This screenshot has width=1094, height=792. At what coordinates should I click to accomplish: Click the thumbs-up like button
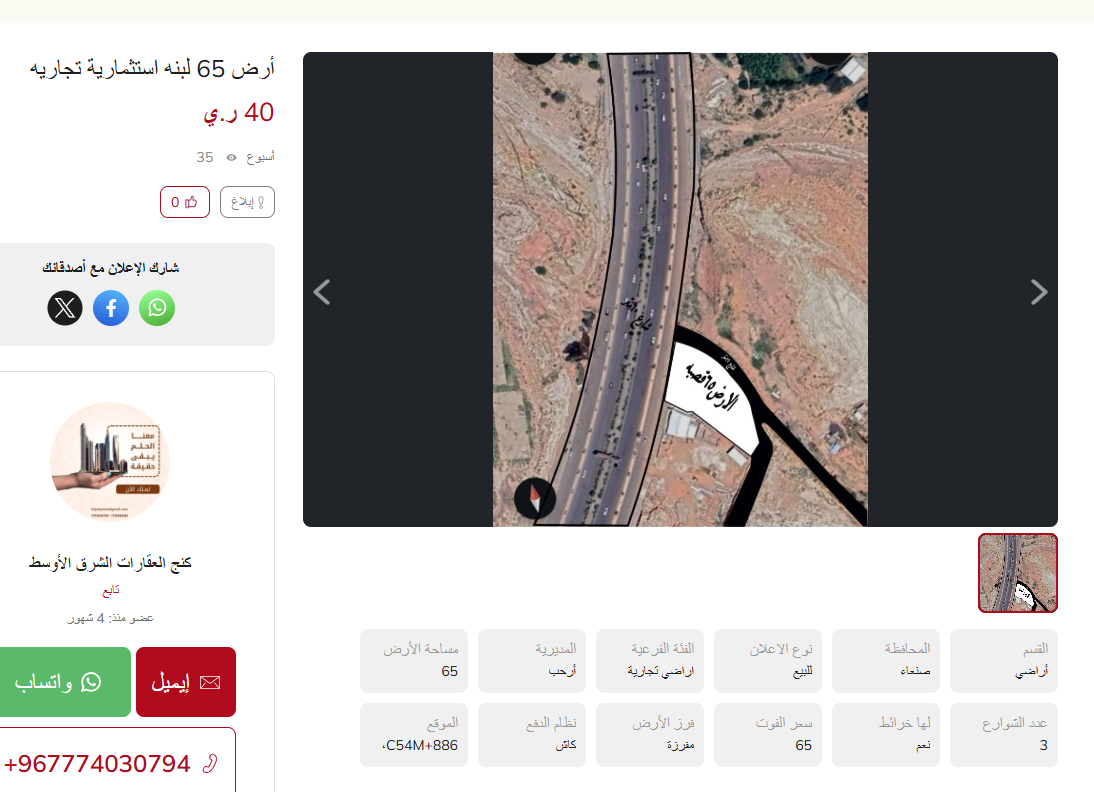[x=185, y=202]
